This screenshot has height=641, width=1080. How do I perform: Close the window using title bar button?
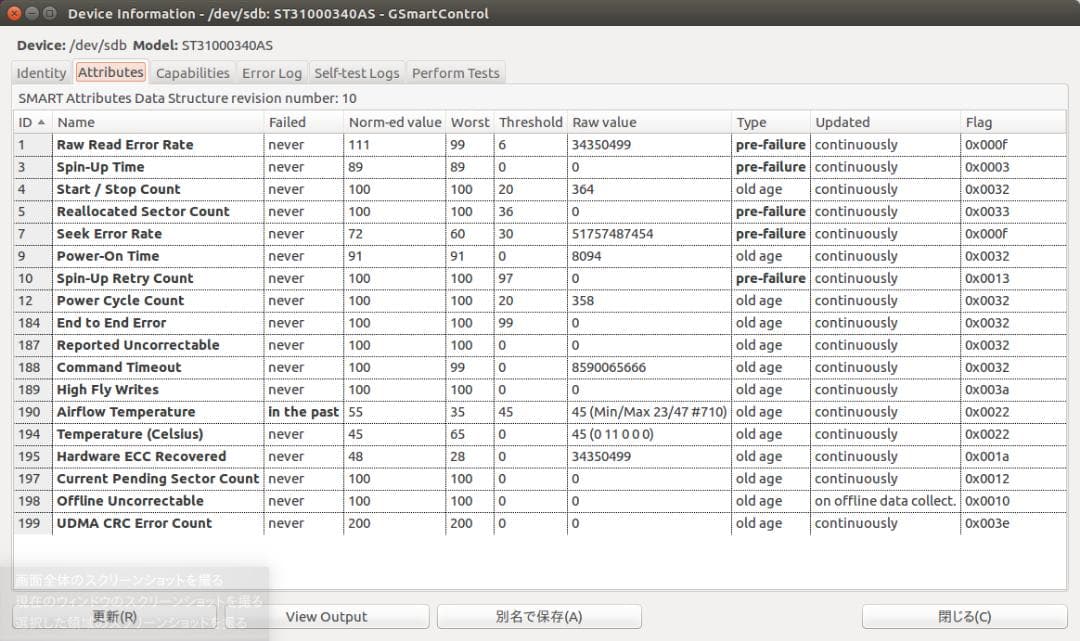tap(15, 14)
